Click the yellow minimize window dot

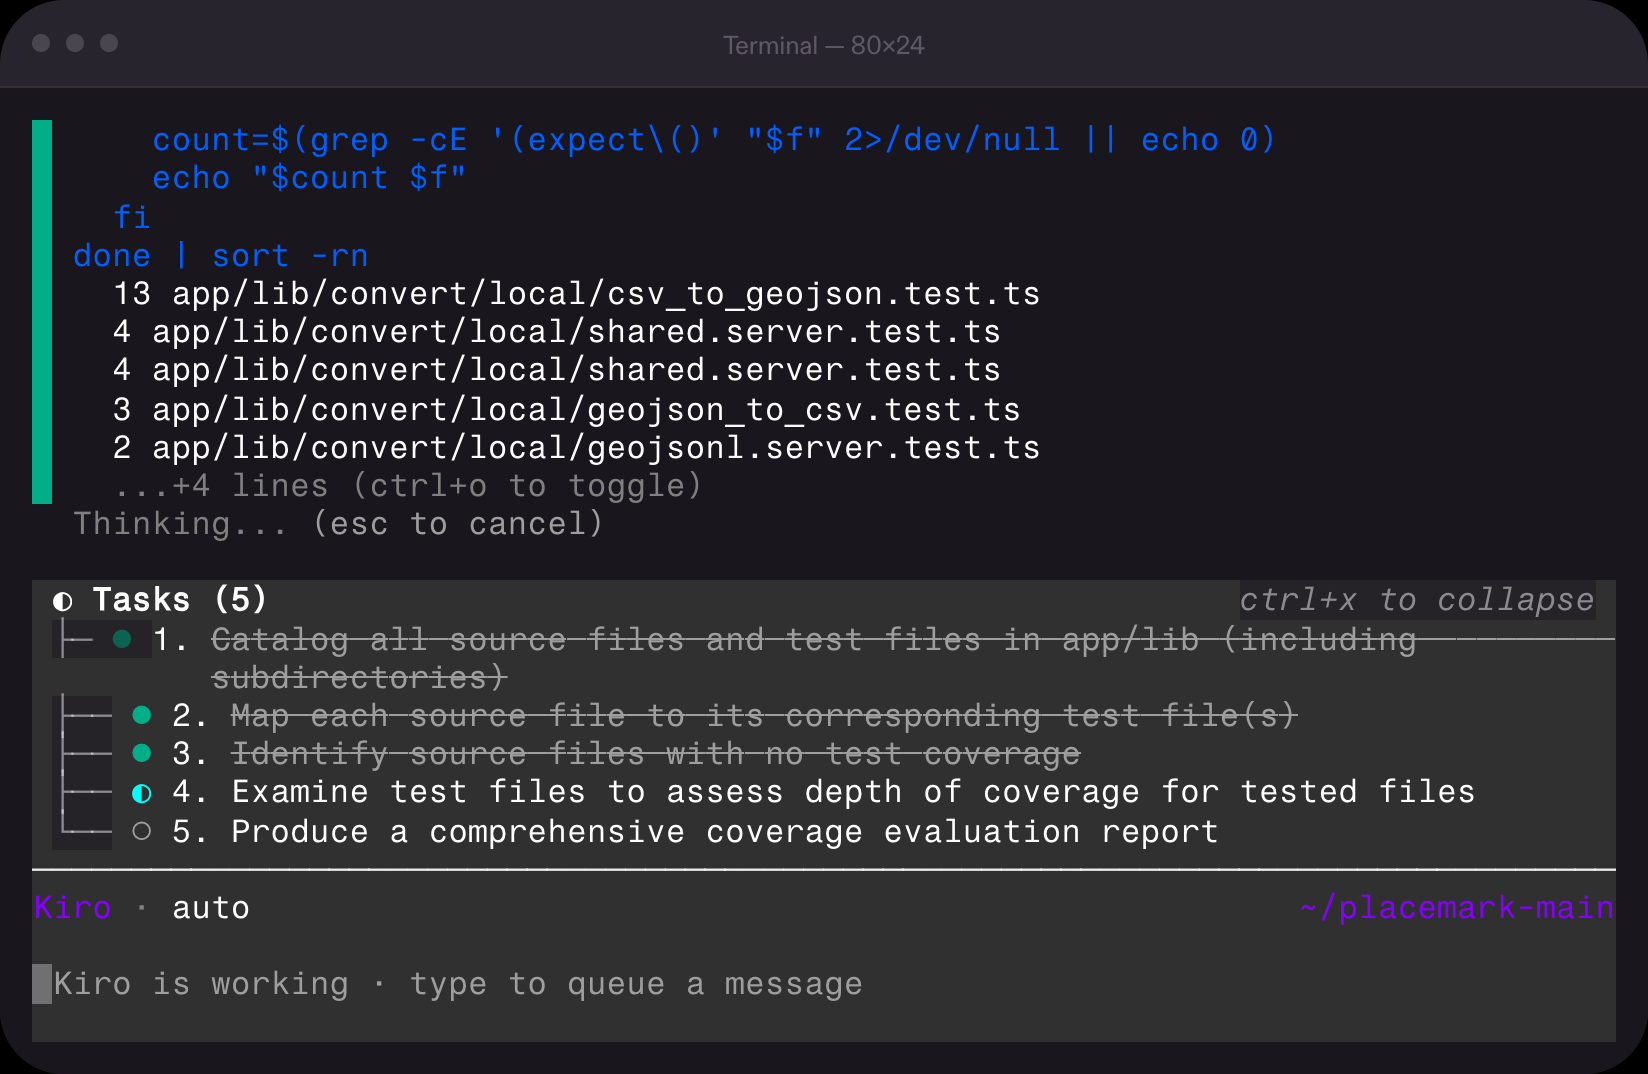click(75, 43)
